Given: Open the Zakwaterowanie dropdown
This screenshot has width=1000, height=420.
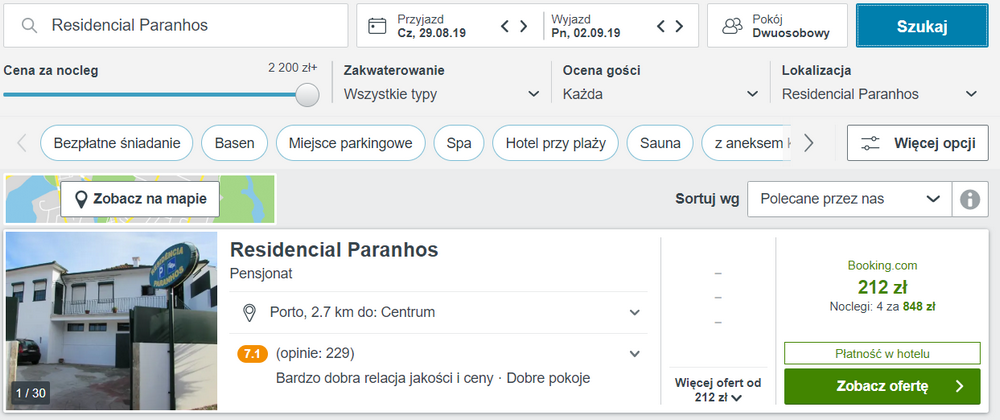Looking at the screenshot, I should 442,94.
